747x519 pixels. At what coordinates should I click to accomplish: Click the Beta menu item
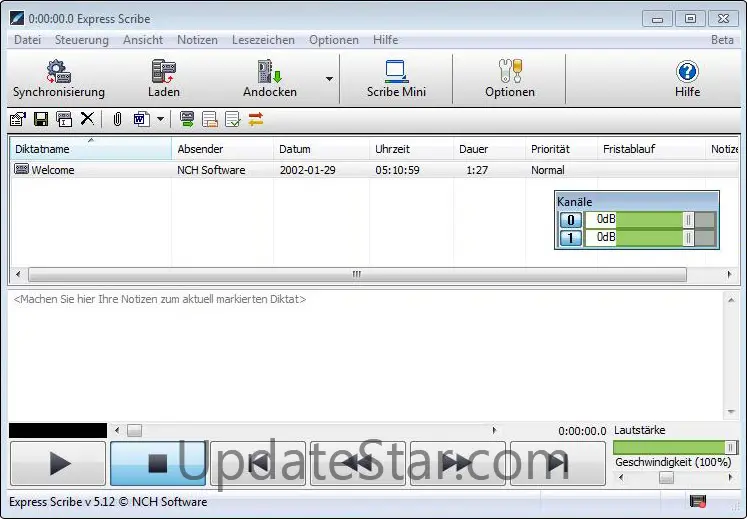pos(722,40)
